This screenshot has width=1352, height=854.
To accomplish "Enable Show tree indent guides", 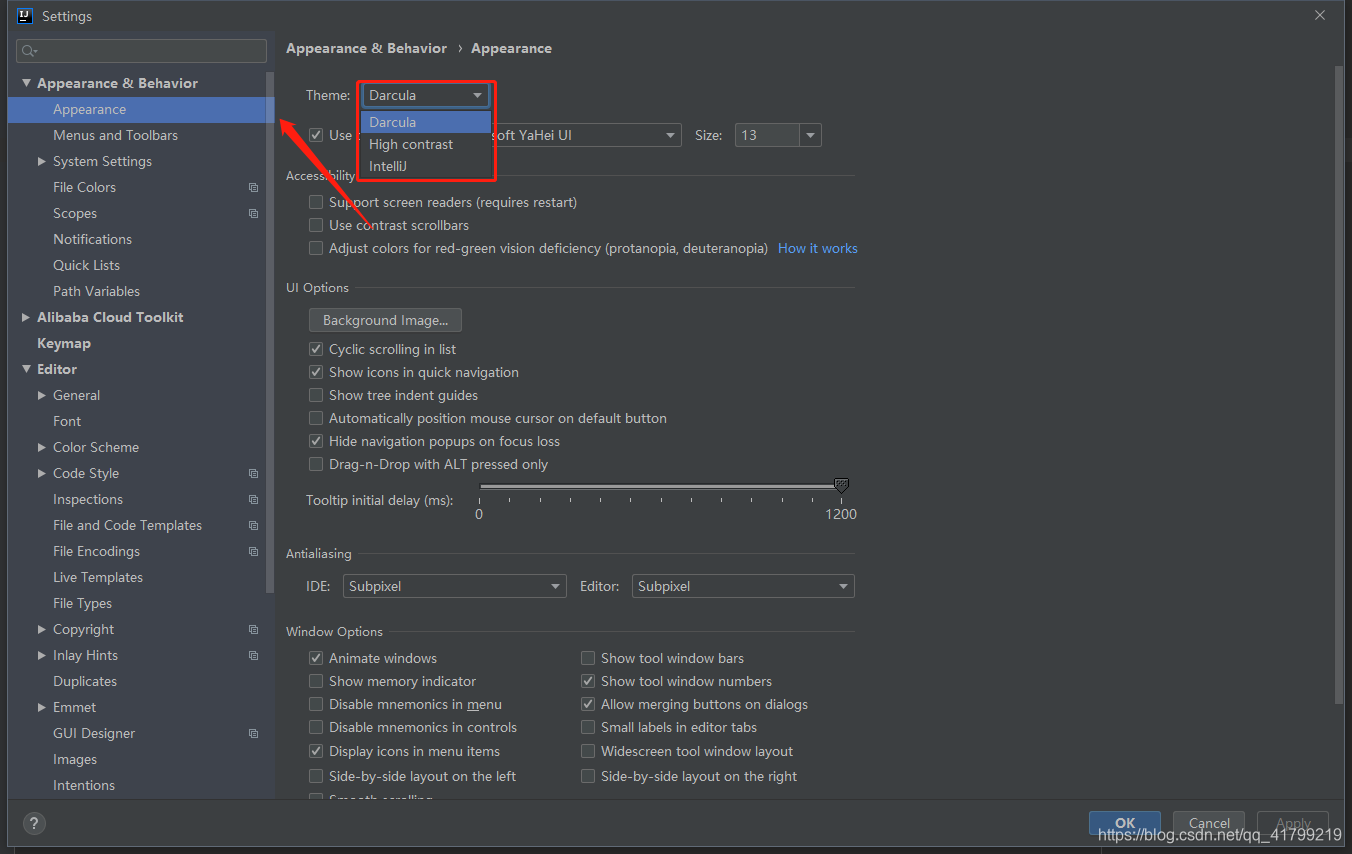I will point(316,395).
